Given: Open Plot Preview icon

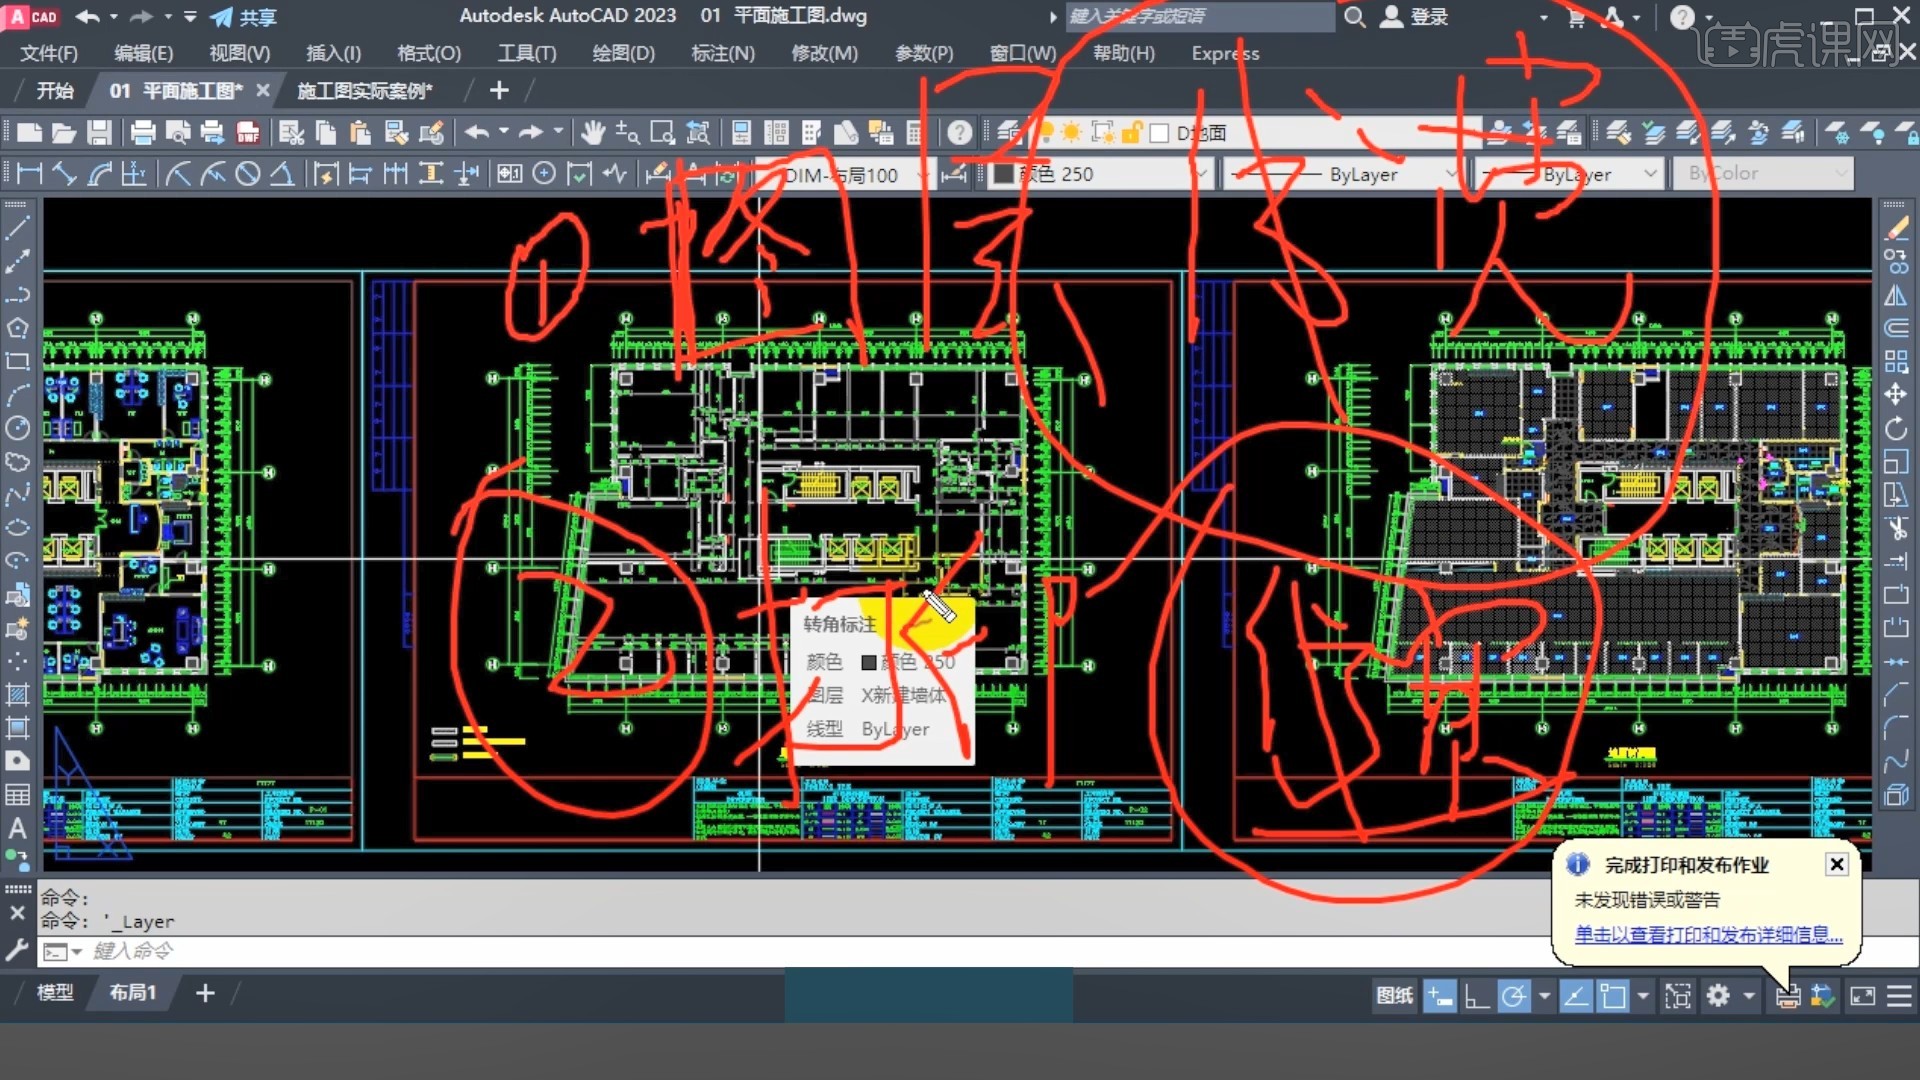Looking at the screenshot, I should 178,133.
